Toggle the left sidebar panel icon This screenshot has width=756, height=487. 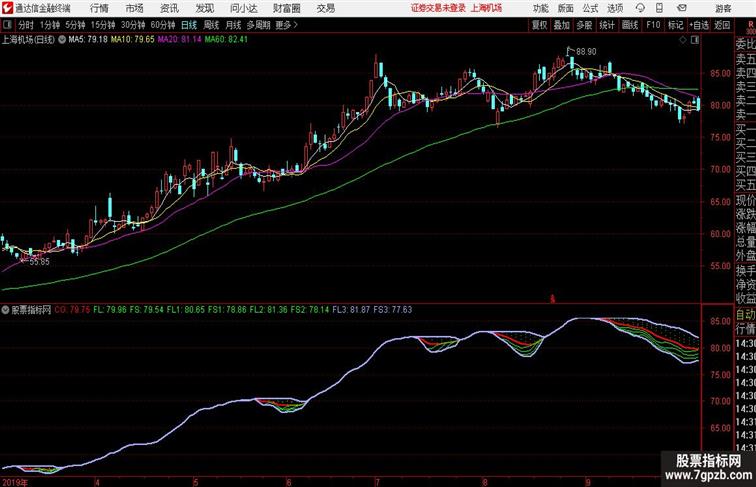tap(7, 25)
